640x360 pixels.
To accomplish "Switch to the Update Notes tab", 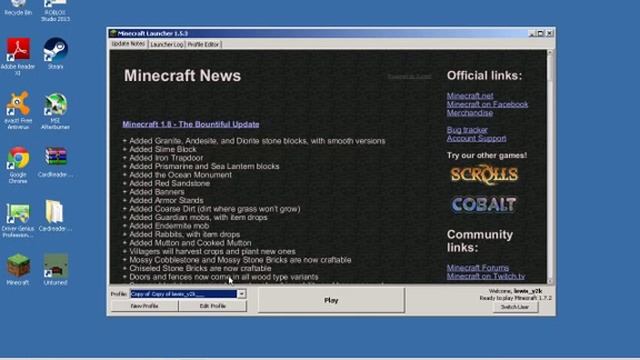I will [128, 44].
